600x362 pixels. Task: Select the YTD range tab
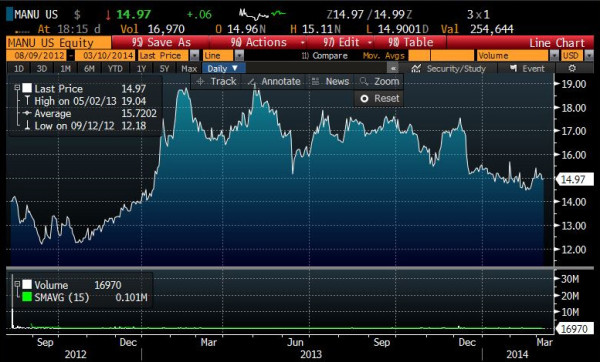pos(115,69)
